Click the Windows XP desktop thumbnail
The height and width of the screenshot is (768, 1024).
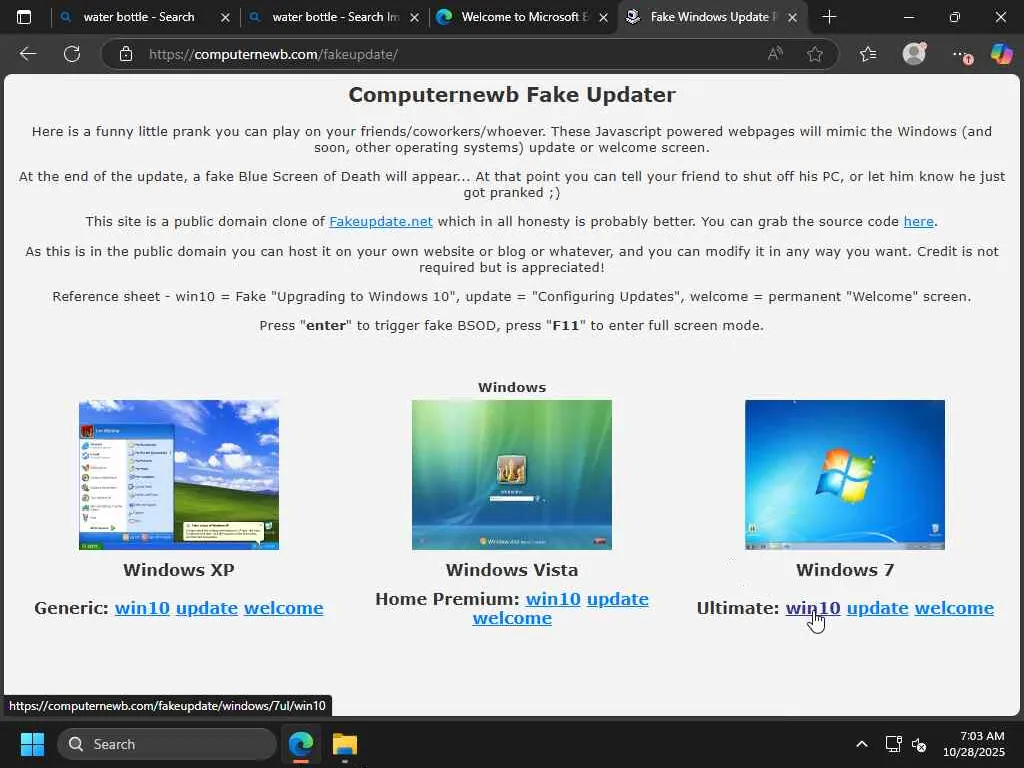pyautogui.click(x=179, y=475)
